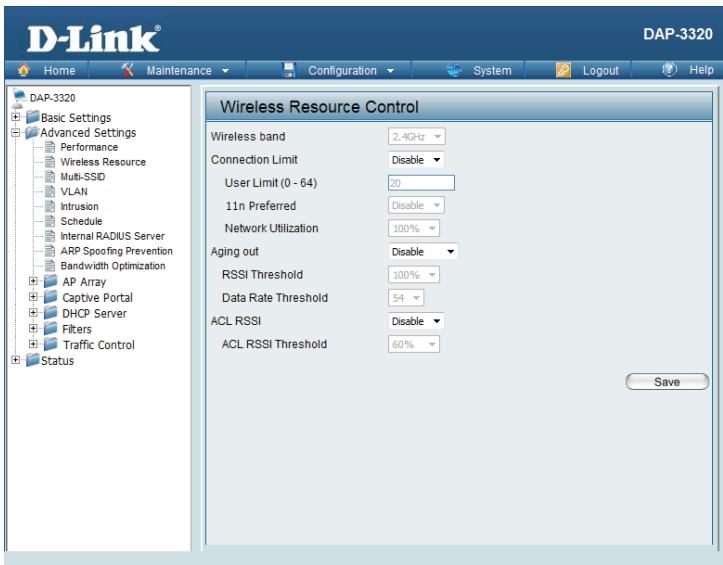Open the System menu item
The image size is (723, 565).
pyautogui.click(x=492, y=71)
